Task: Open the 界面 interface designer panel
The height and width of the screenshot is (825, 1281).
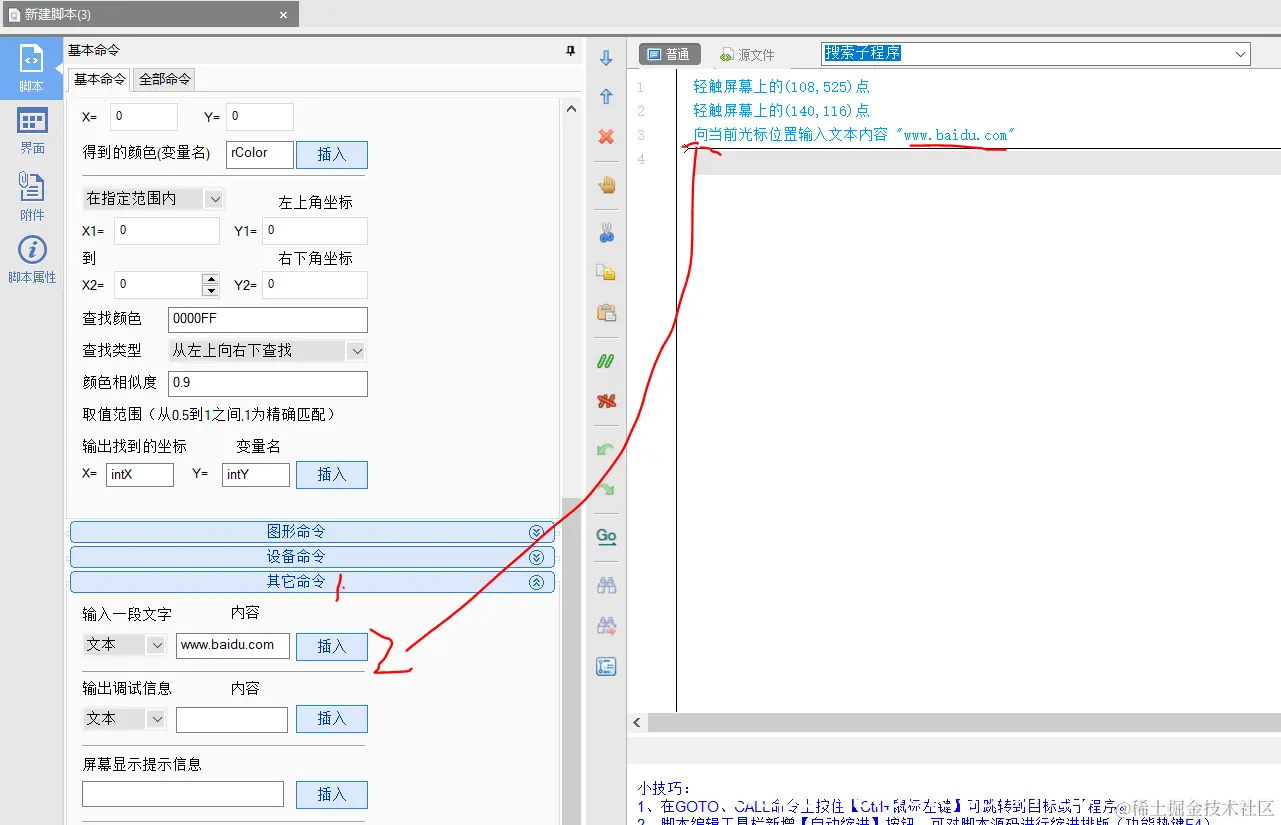Action: [31, 130]
